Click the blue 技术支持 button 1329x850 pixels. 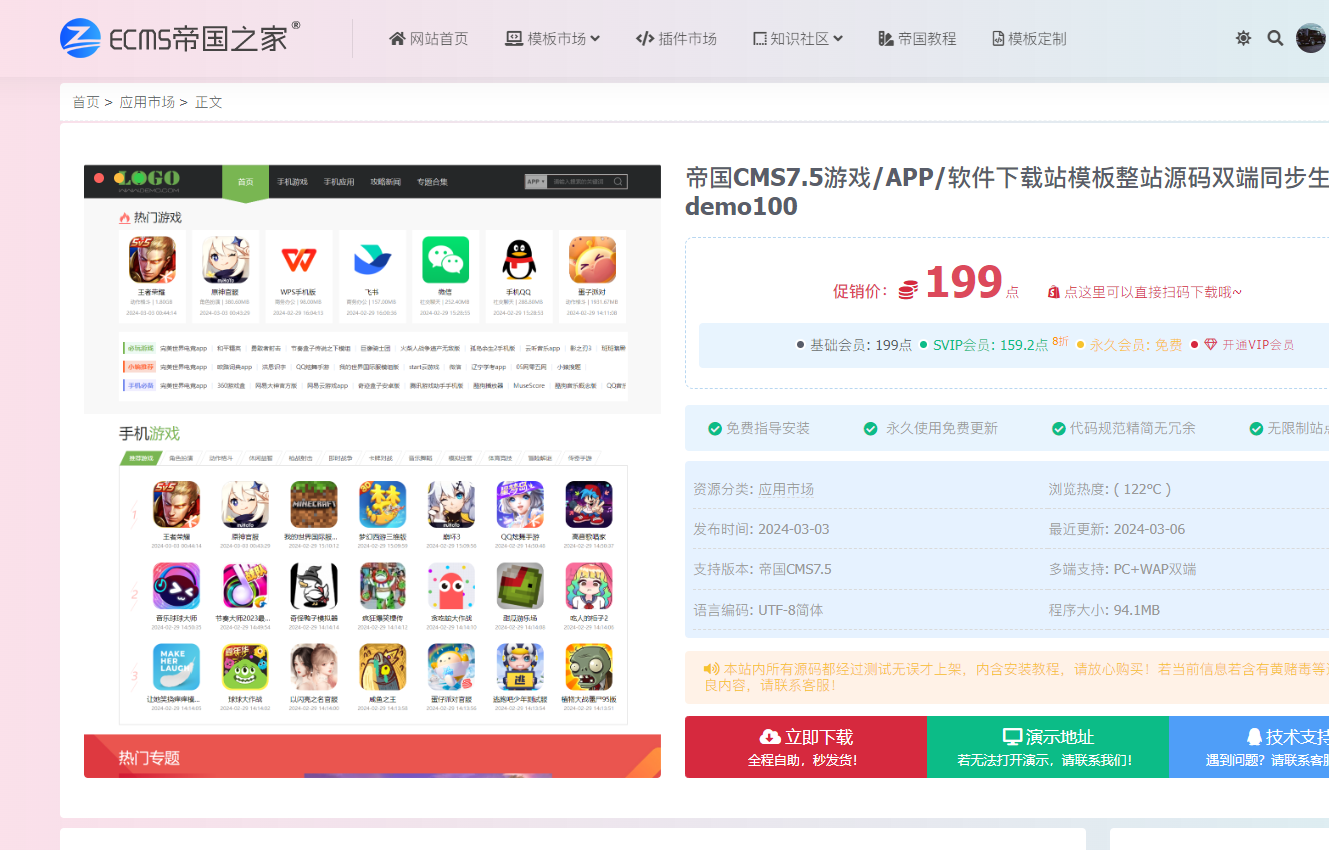(x=1249, y=747)
